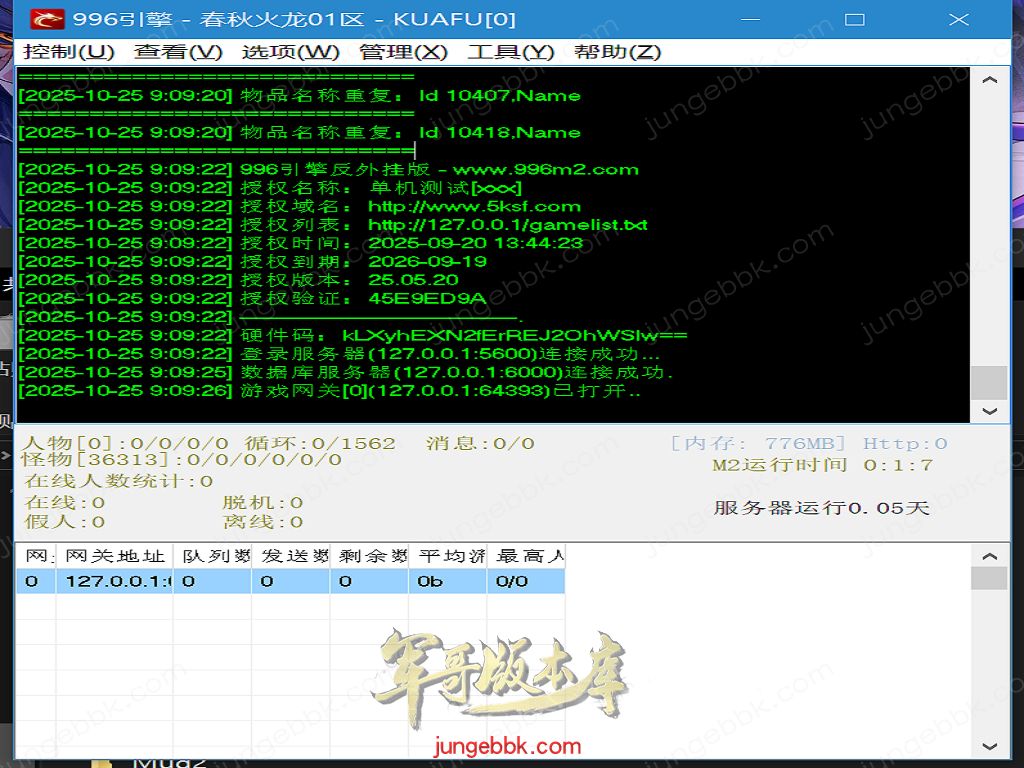
Task: Click the log panel scroll-down arrow
Action: 989,410
